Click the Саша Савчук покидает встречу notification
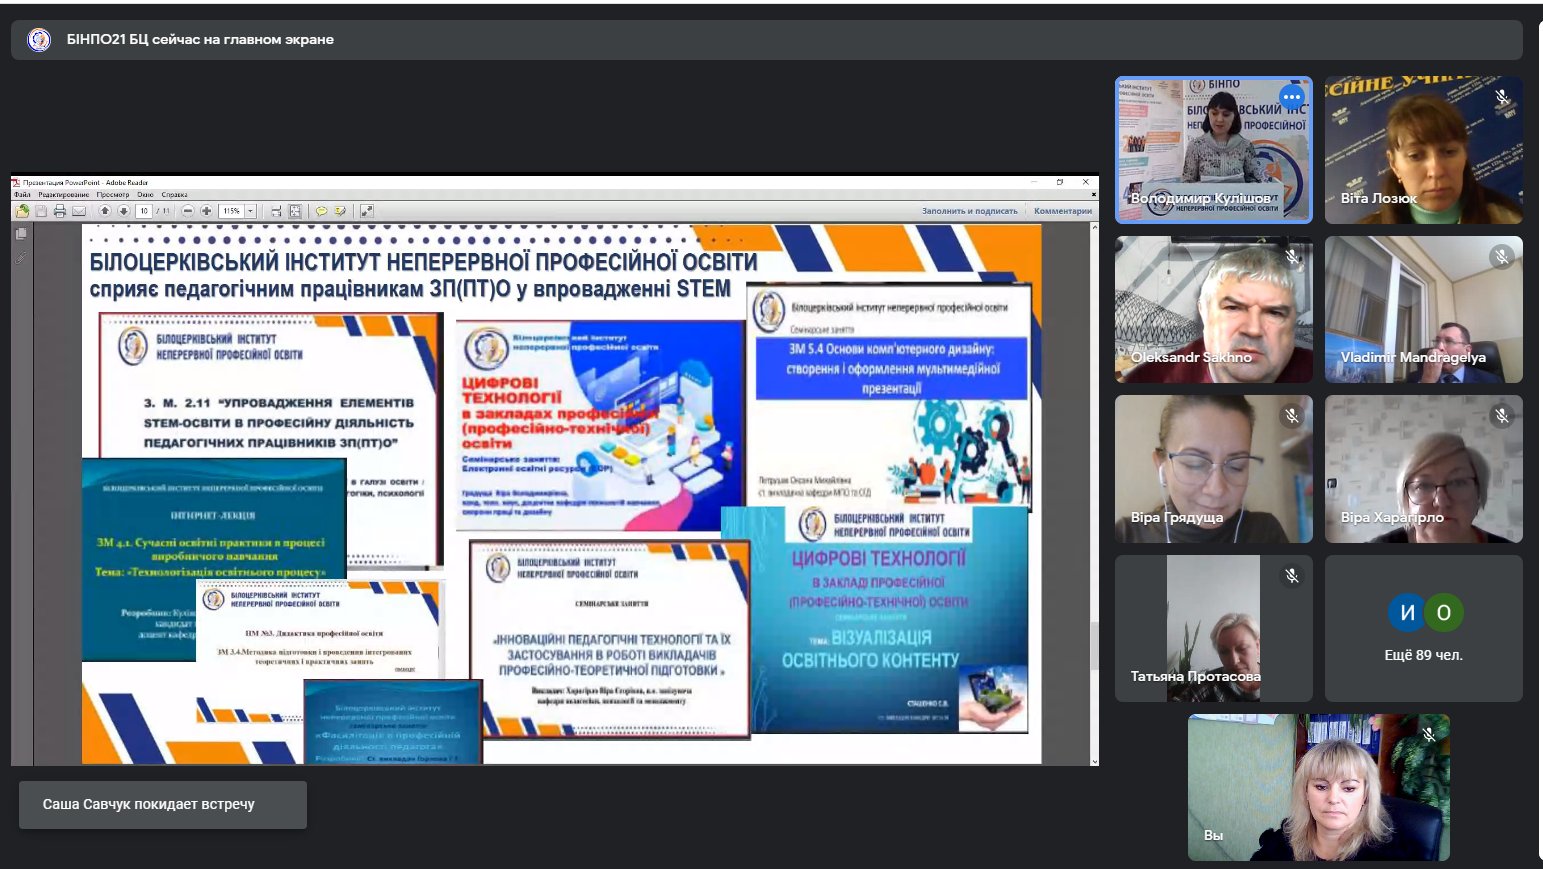The width and height of the screenshot is (1543, 869). (x=163, y=804)
